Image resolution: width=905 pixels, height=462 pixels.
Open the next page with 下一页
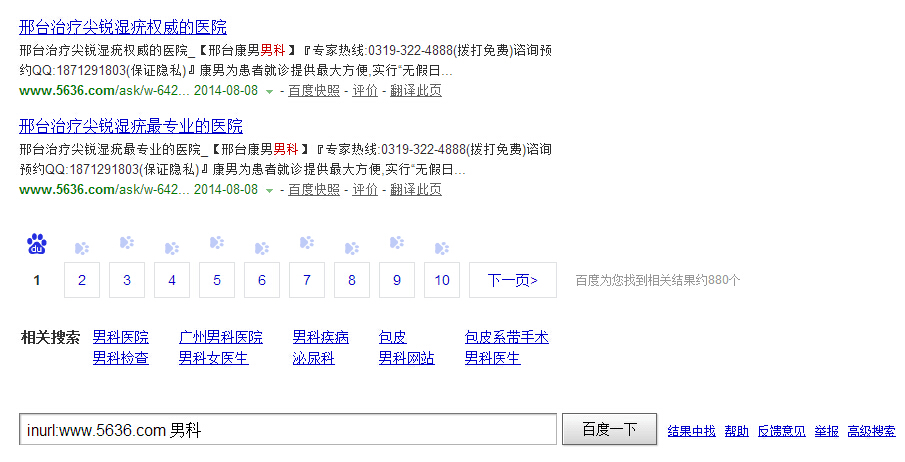(513, 280)
